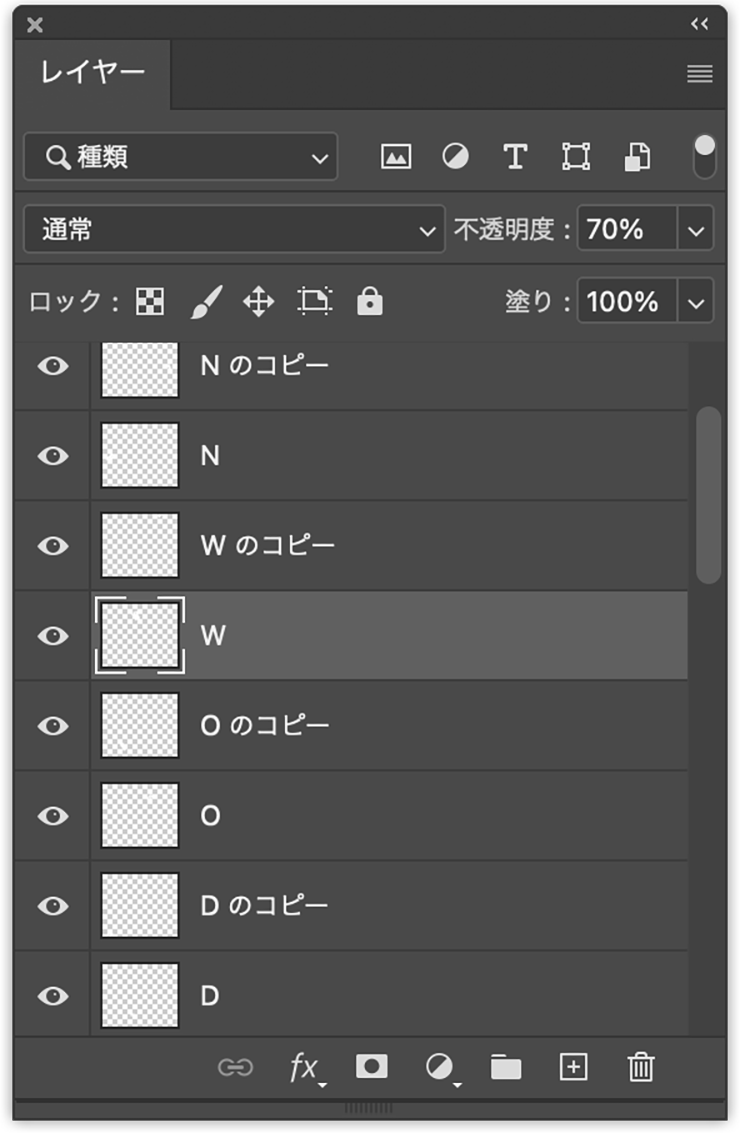
Task: Filter layers by adjustment layer type
Action: (x=456, y=156)
